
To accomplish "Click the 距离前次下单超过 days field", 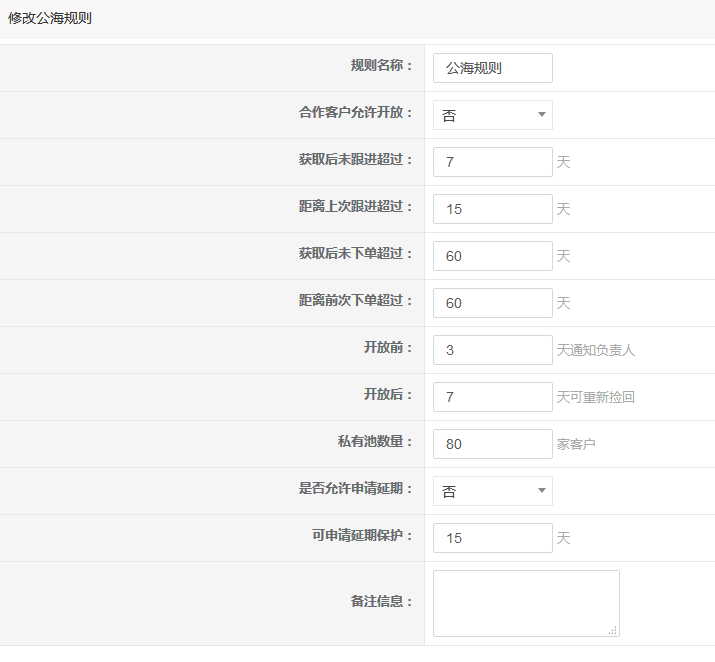I will click(x=492, y=303).
